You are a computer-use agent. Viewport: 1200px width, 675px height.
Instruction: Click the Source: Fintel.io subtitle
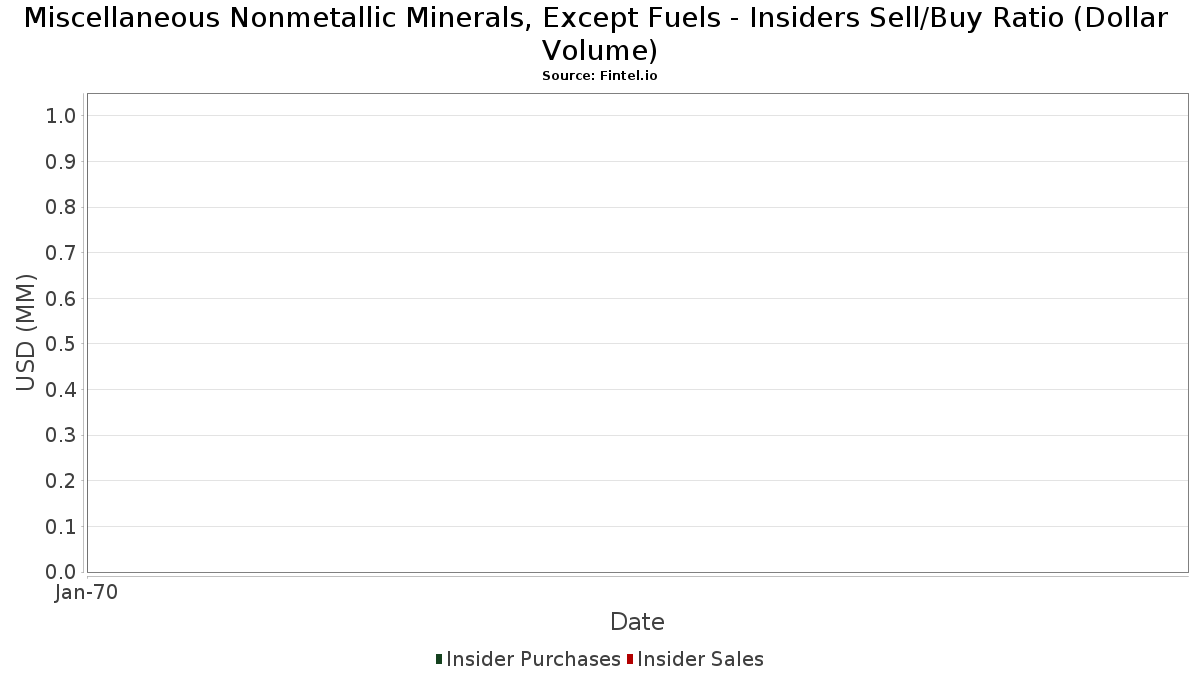pos(600,76)
